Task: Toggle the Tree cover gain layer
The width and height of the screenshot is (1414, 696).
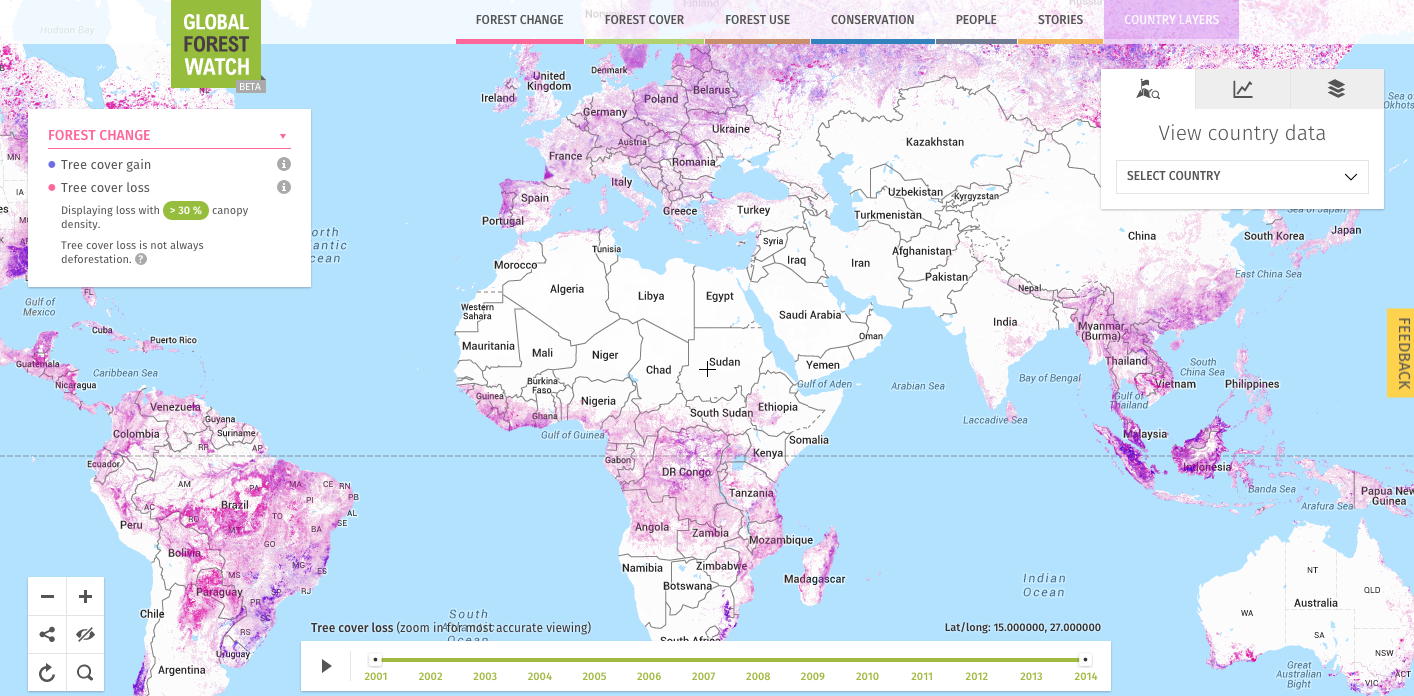Action: pyautogui.click(x=105, y=165)
